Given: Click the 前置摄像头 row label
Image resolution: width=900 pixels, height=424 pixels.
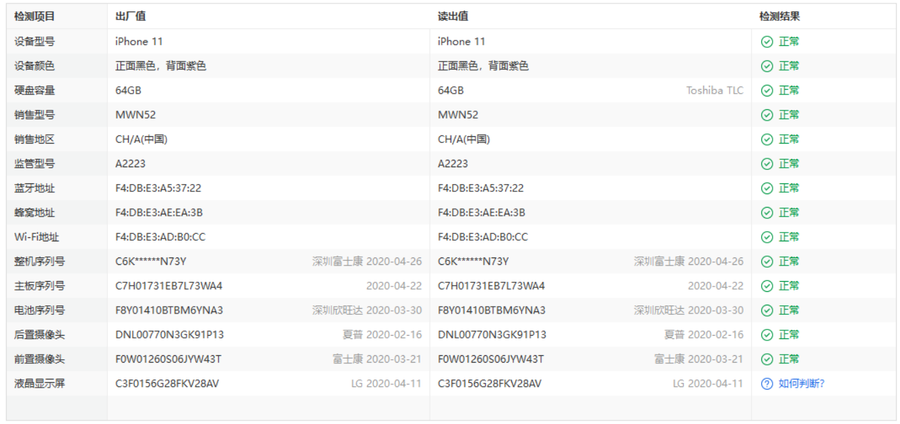Looking at the screenshot, I should [x=40, y=359].
